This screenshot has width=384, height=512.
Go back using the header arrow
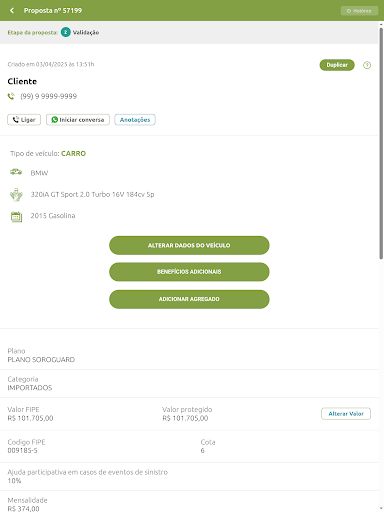point(12,10)
